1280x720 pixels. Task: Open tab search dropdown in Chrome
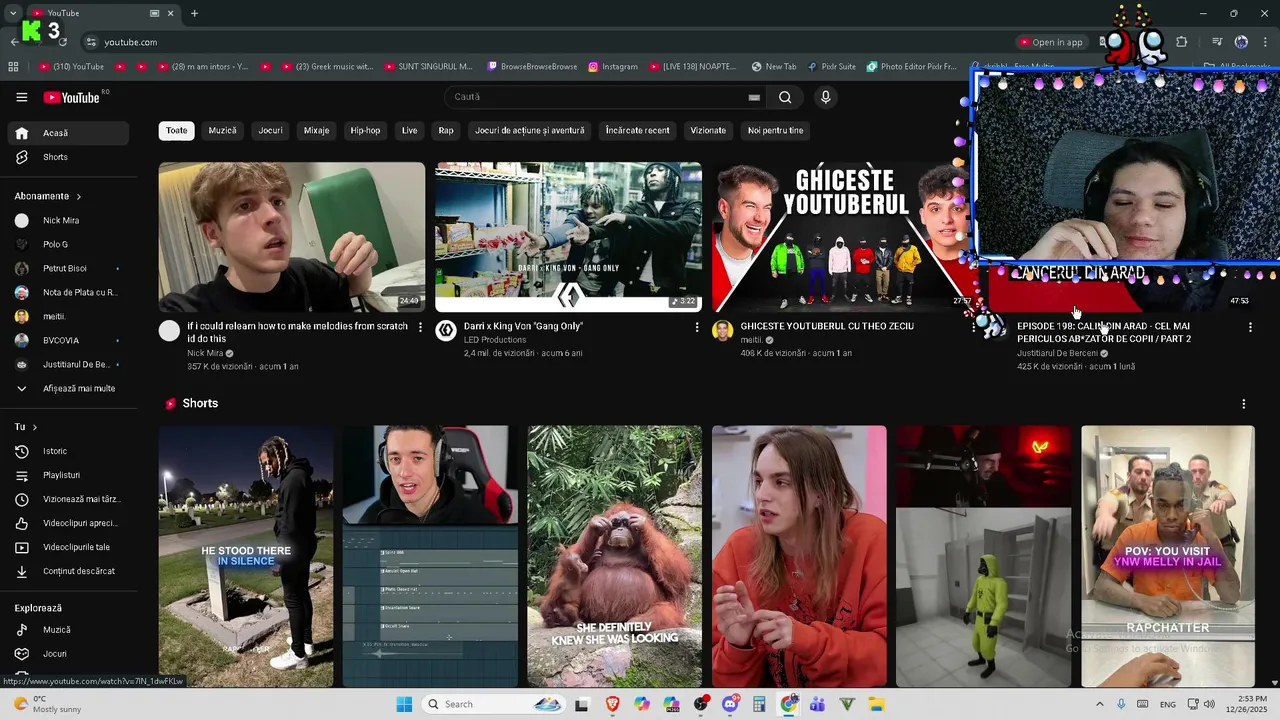pyautogui.click(x=13, y=13)
